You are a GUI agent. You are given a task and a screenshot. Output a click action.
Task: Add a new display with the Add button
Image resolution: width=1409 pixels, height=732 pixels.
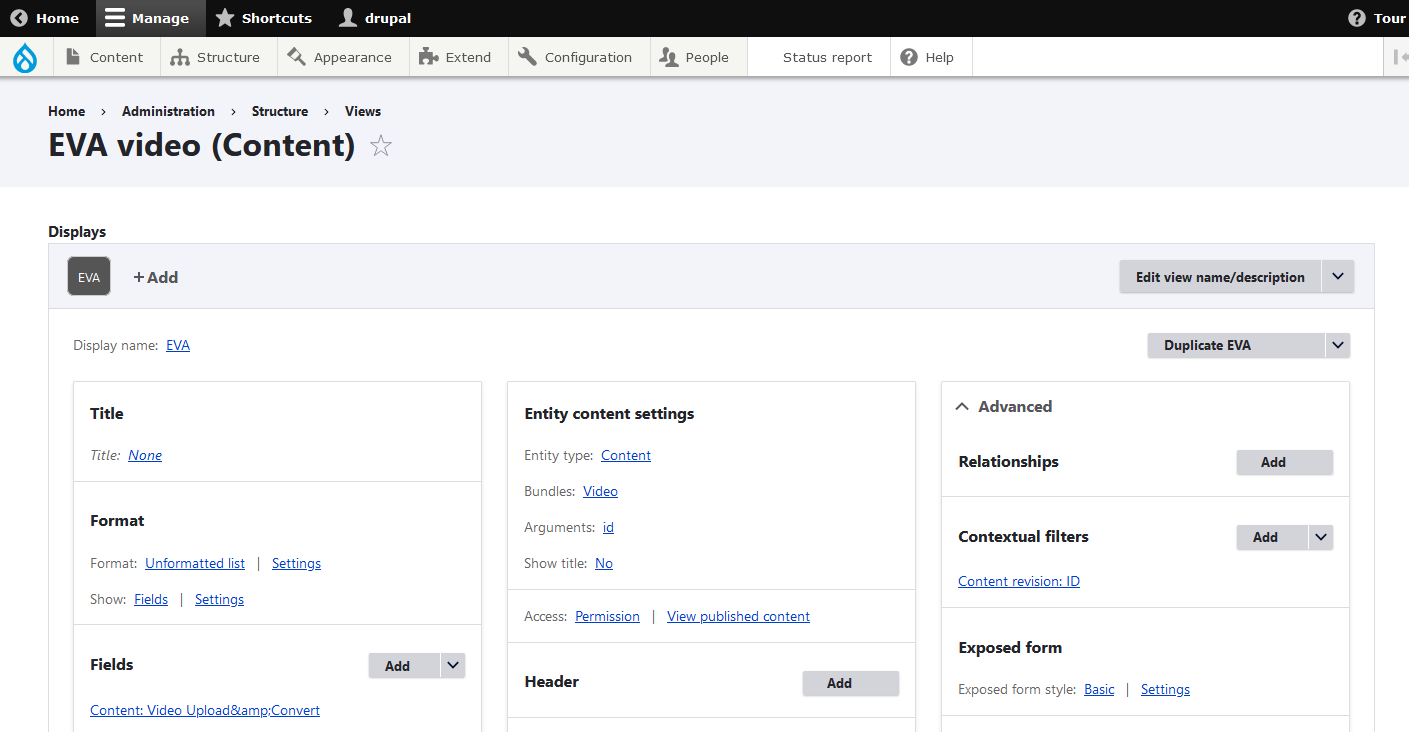coord(155,276)
